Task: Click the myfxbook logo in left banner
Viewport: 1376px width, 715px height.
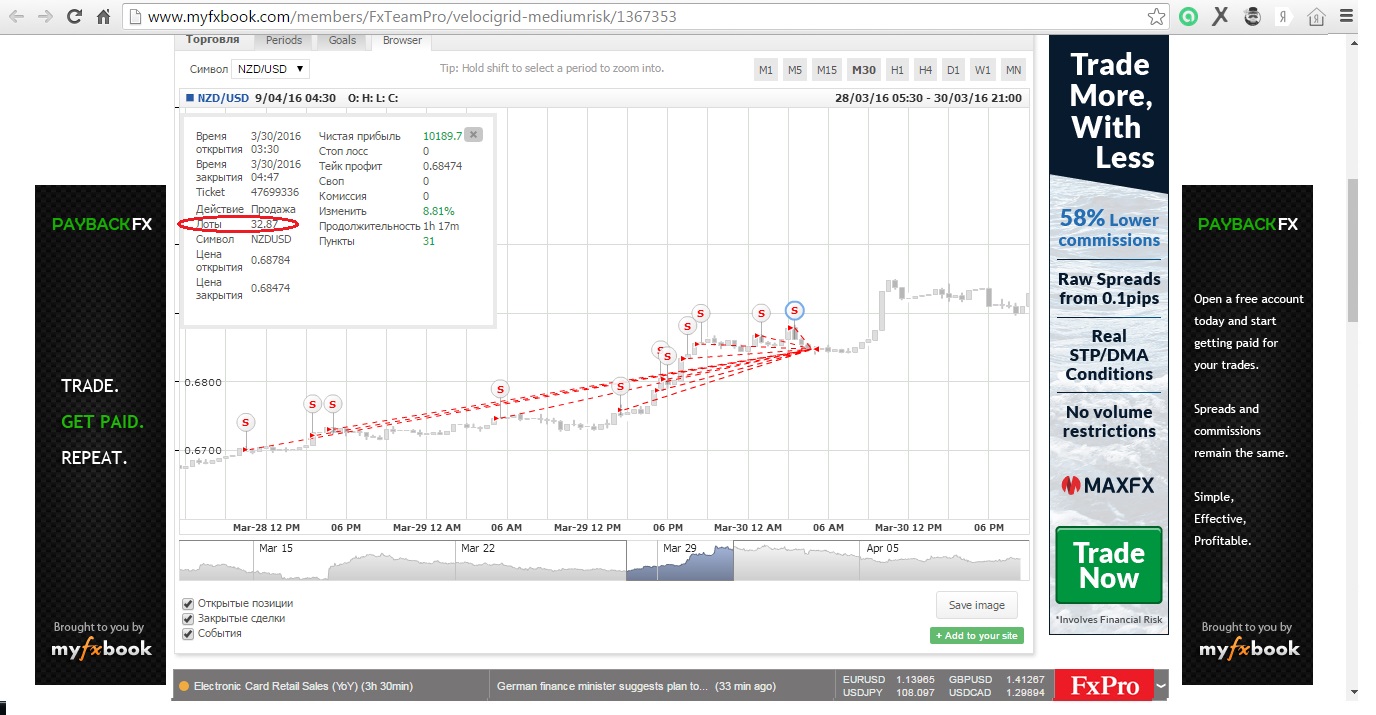Action: pos(101,649)
